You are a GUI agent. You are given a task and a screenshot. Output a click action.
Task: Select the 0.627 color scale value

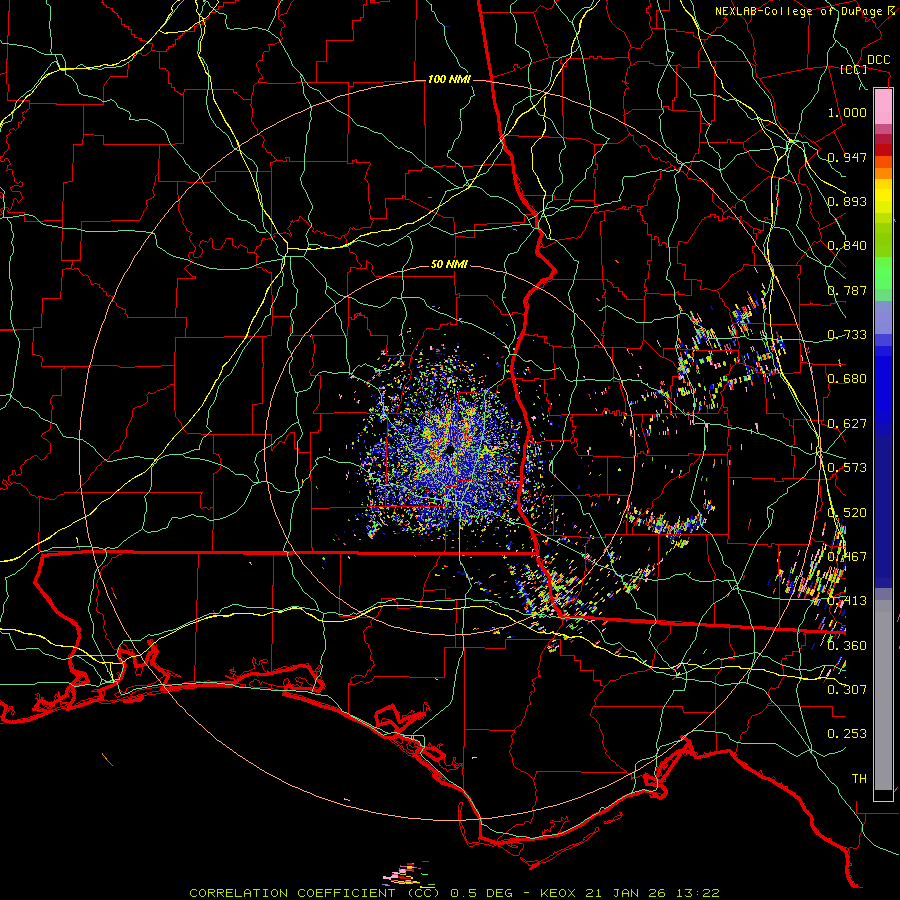(847, 424)
